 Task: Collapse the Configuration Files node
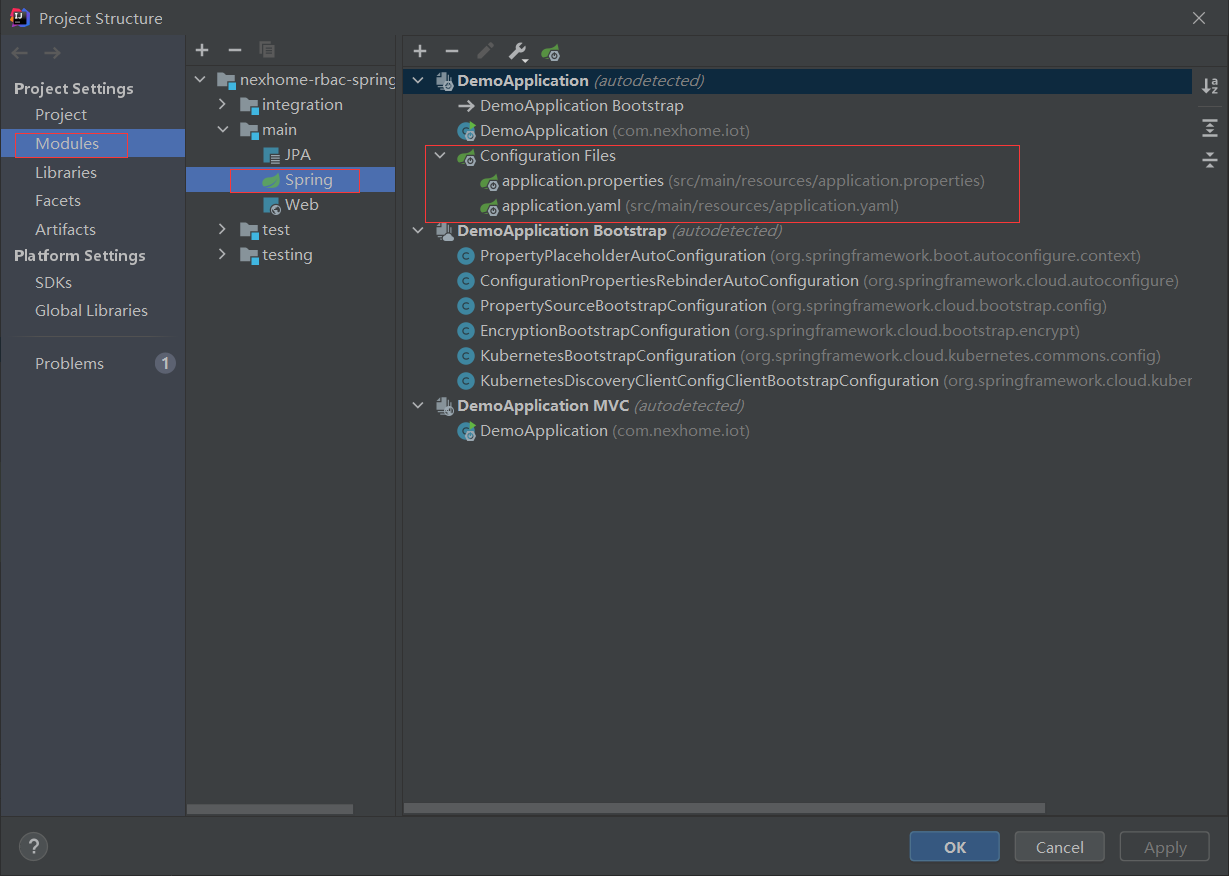[x=440, y=156]
